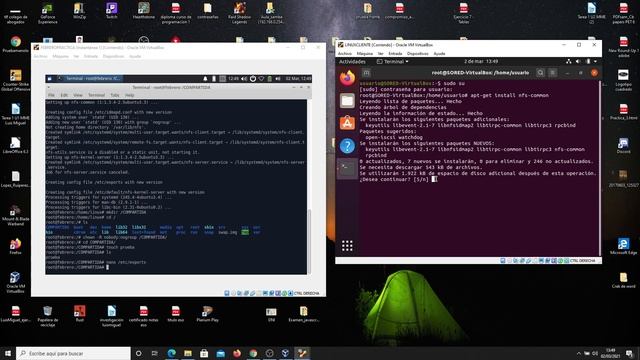Viewport: 640px width, 360px height.
Task: Select Hearthstone desktop icon
Action: coord(143,11)
